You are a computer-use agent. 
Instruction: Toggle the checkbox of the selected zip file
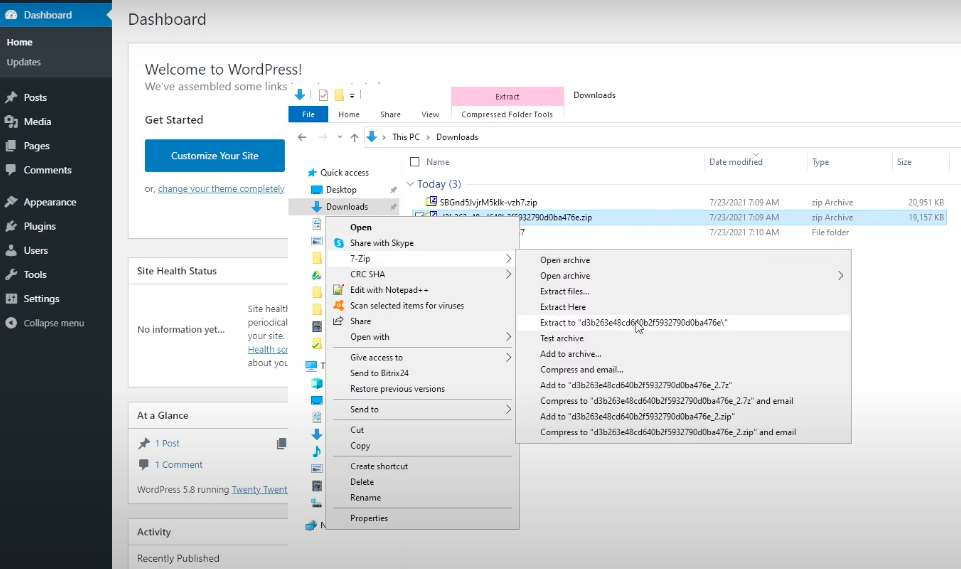coord(419,217)
